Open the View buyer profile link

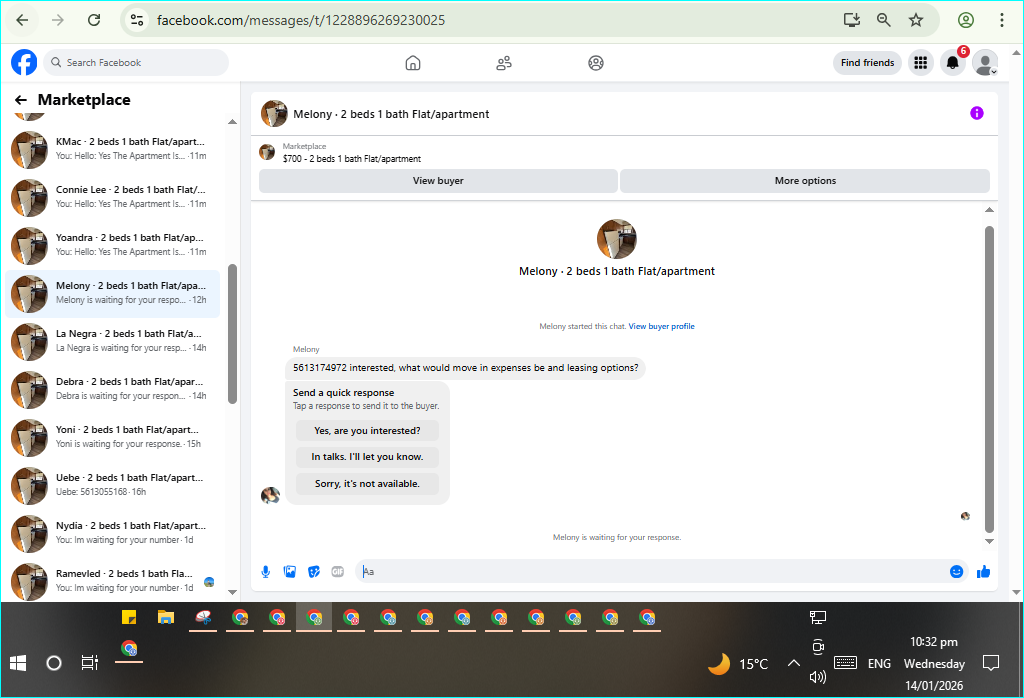(662, 326)
